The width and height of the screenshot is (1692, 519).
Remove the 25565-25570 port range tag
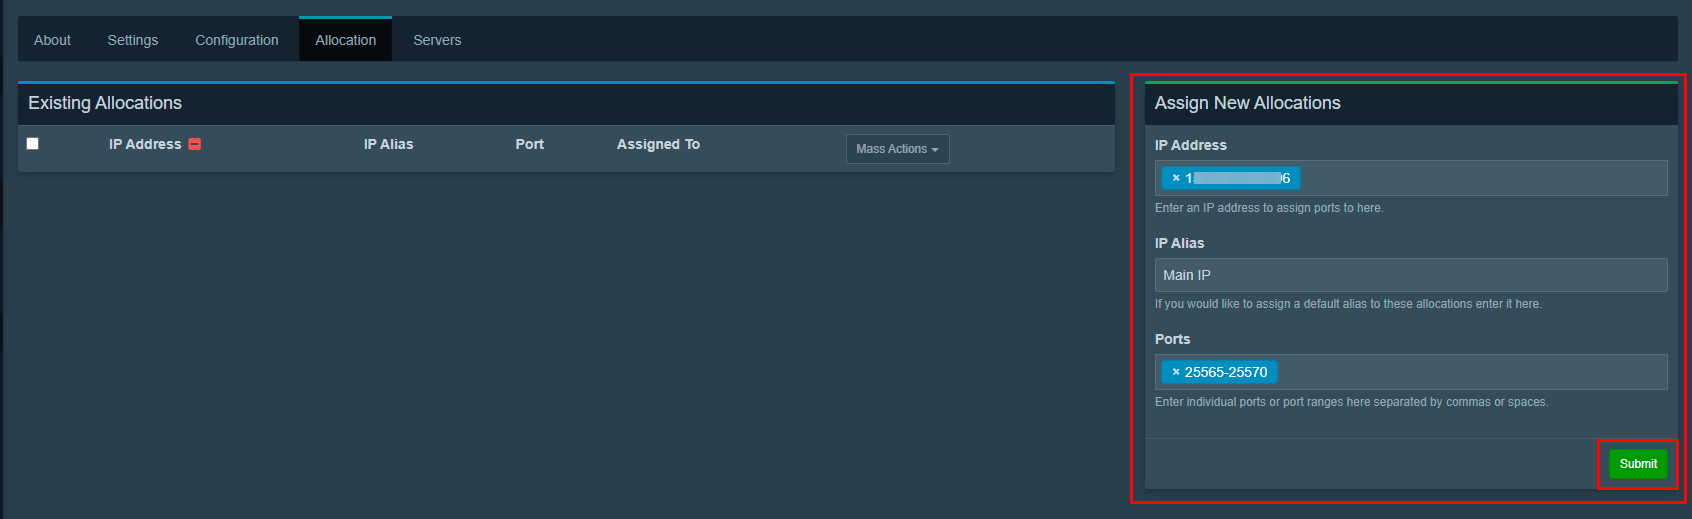(1176, 372)
